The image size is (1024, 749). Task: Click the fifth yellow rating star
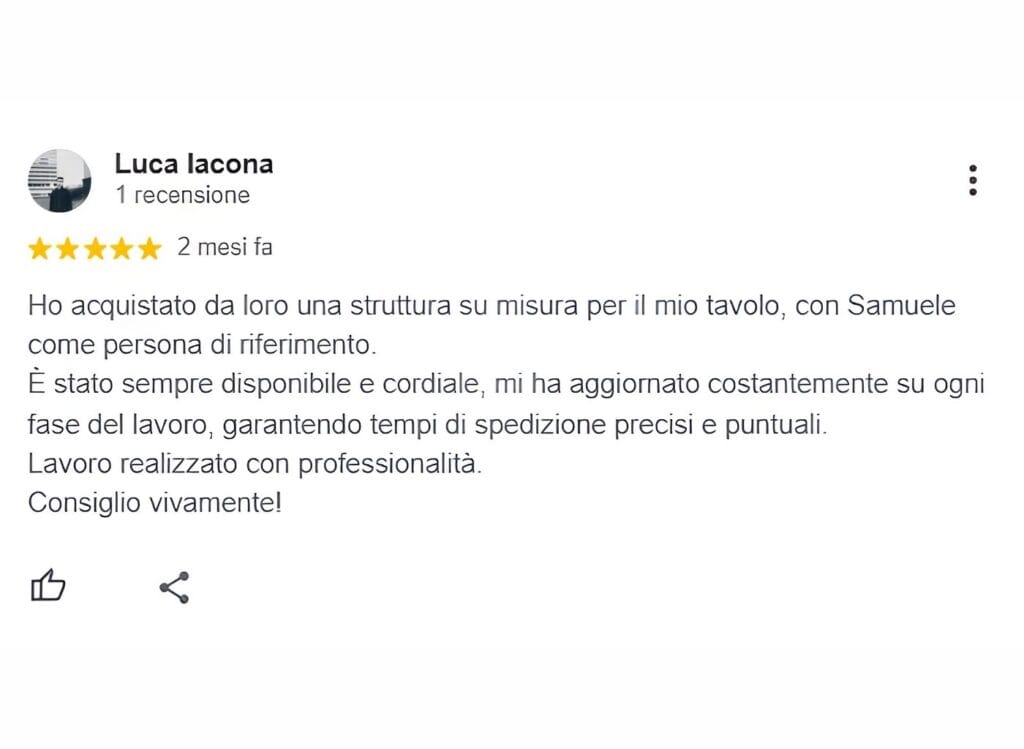(148, 249)
